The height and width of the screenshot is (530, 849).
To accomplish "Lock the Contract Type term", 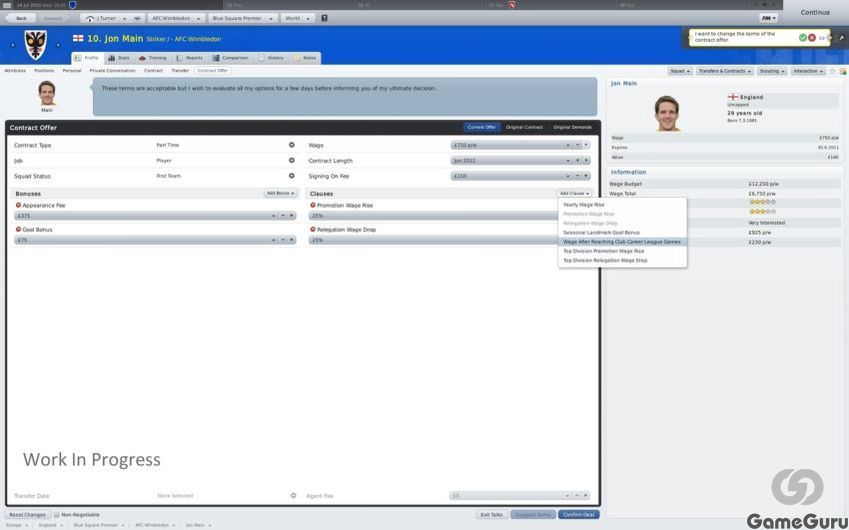I will (x=292, y=145).
